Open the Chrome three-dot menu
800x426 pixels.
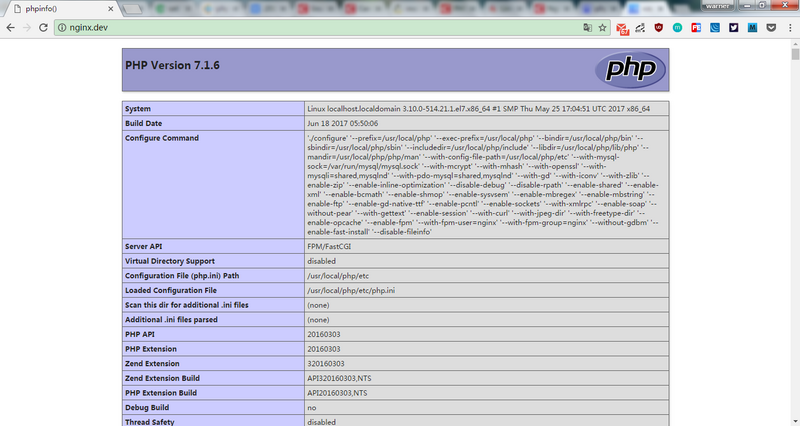pos(790,28)
